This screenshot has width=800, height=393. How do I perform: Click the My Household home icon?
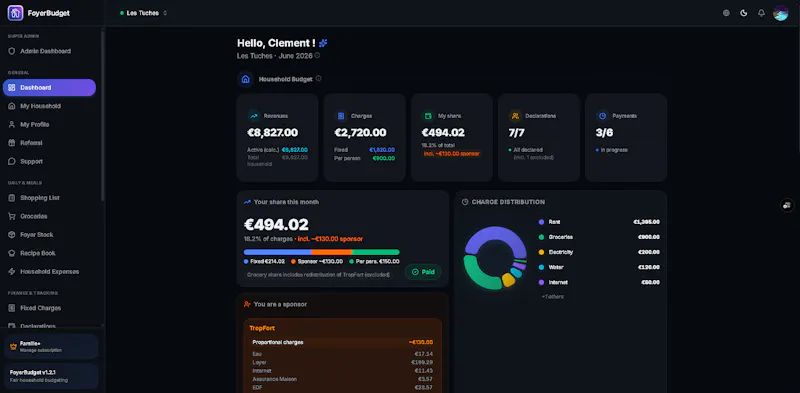[12, 106]
